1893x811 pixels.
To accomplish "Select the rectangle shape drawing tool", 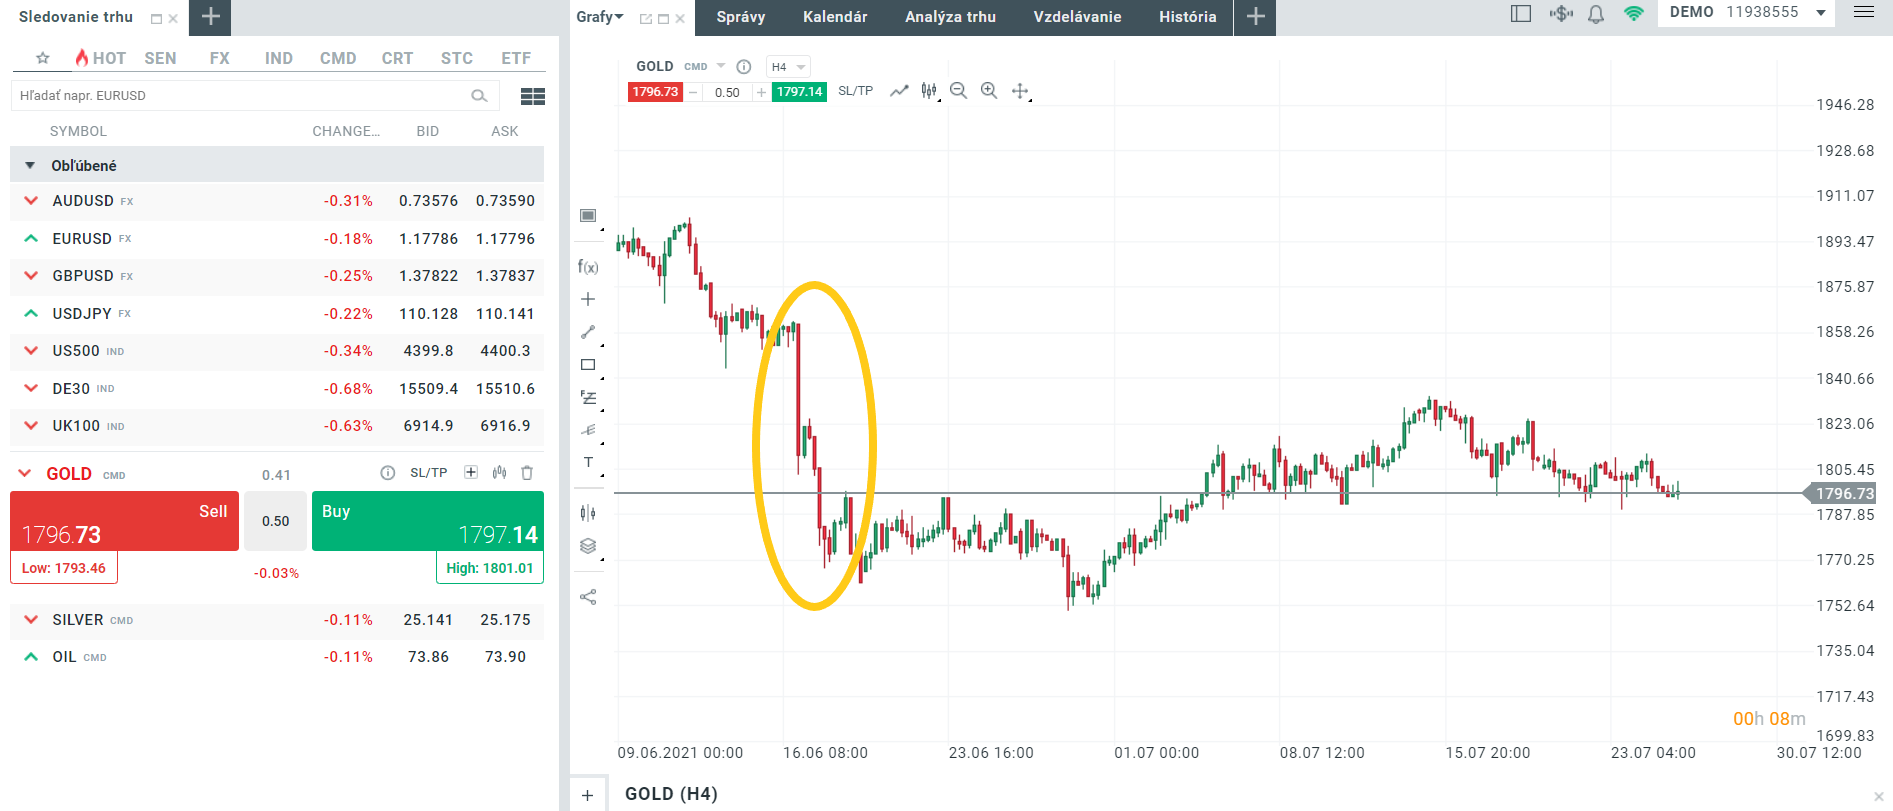I will (x=588, y=365).
